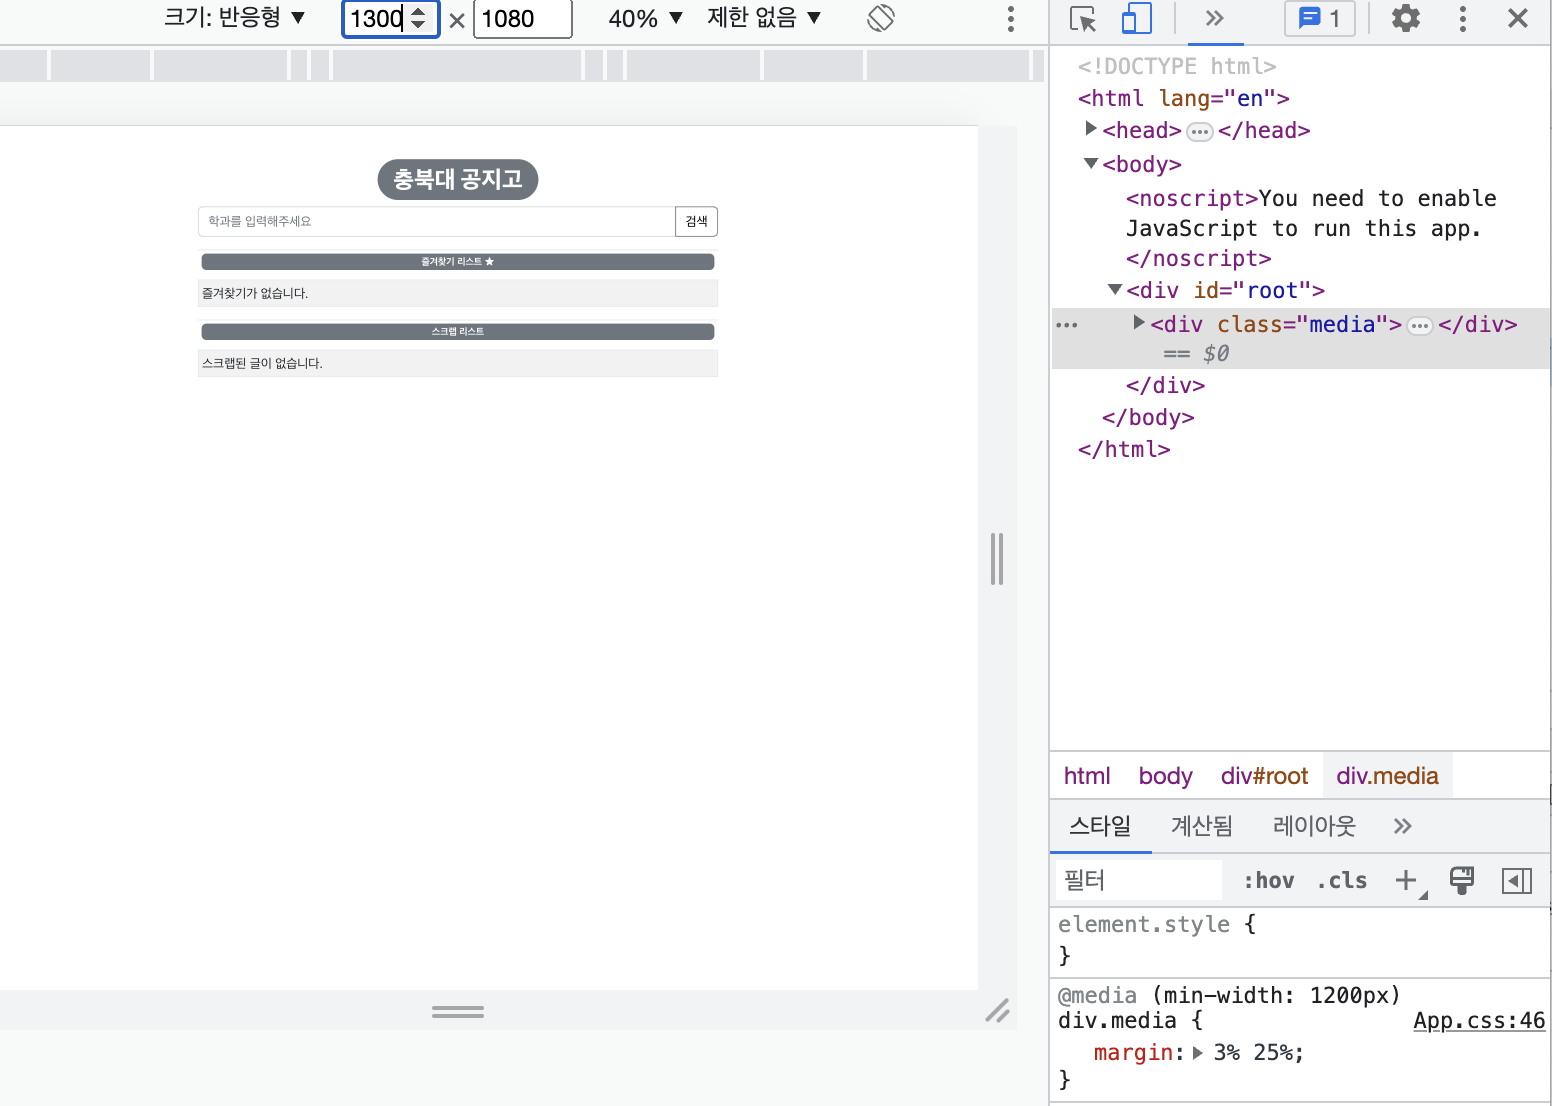Image resolution: width=1552 pixels, height=1106 pixels.
Task: Select the noscript element line
Action: (1311, 228)
